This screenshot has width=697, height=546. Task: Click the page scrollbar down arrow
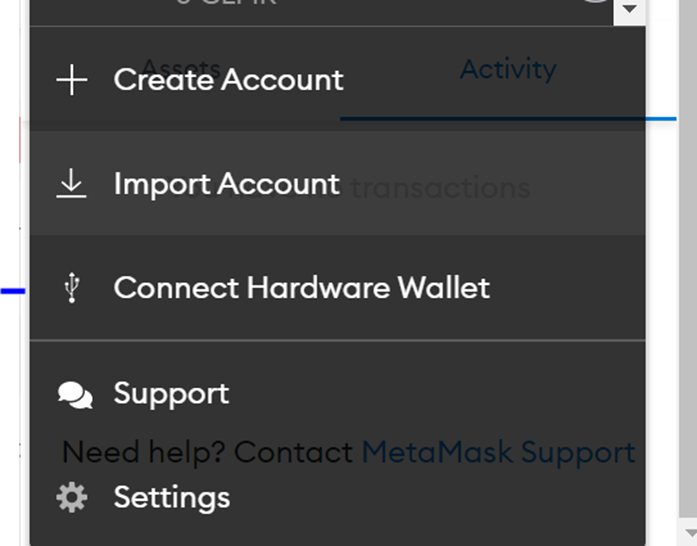click(689, 532)
